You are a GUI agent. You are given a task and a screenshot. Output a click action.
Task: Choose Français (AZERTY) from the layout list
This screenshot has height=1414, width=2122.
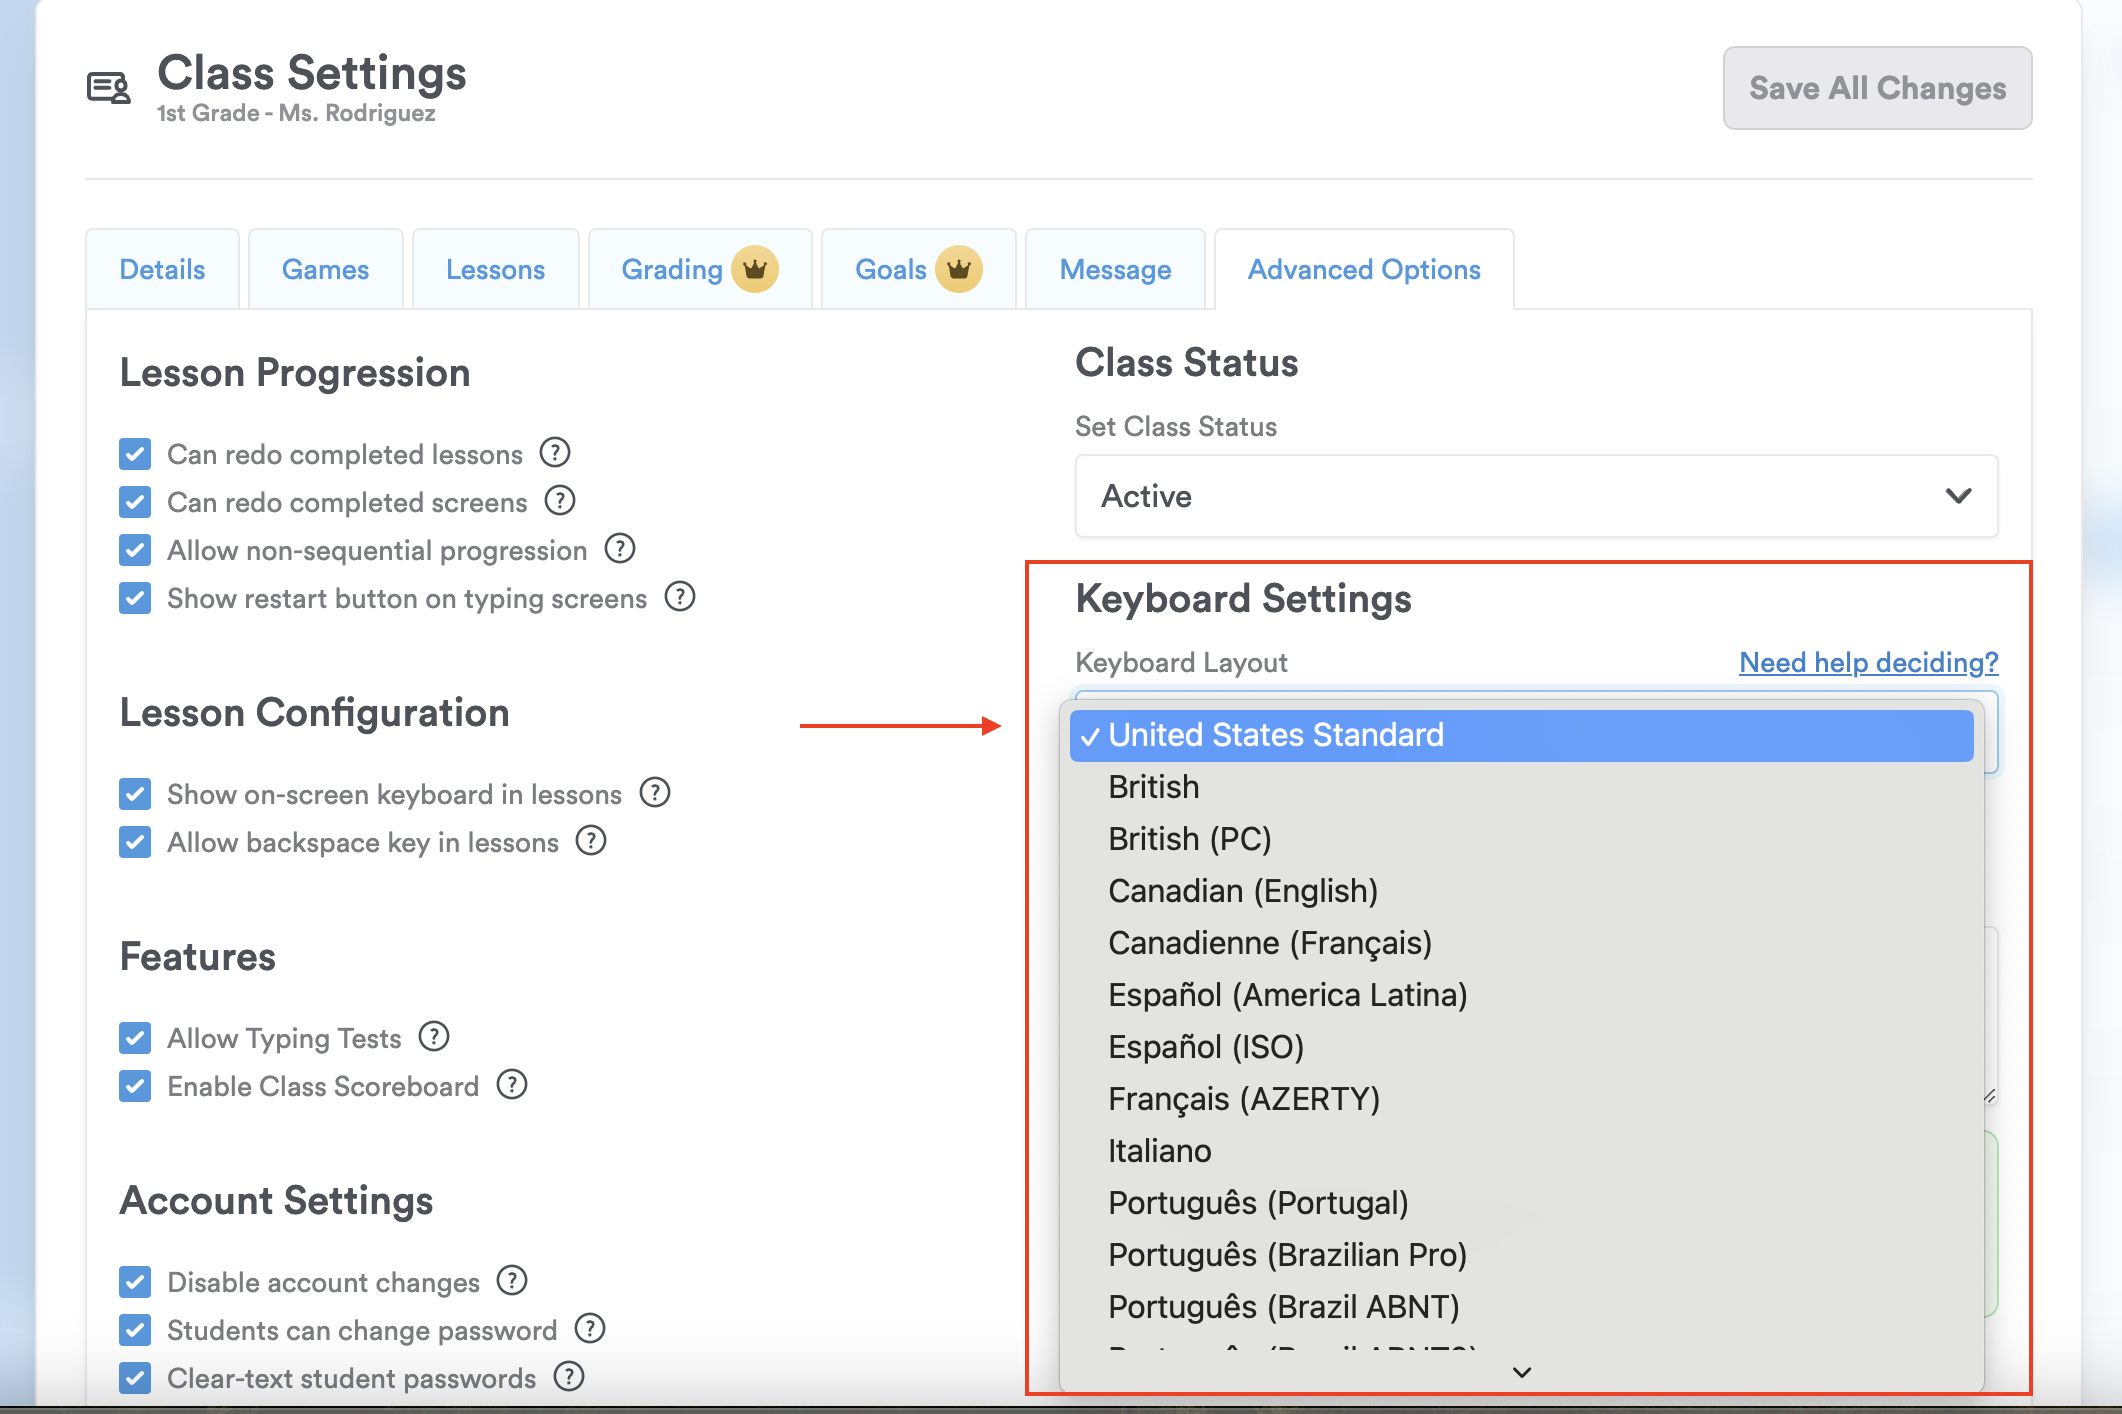(x=1244, y=1099)
